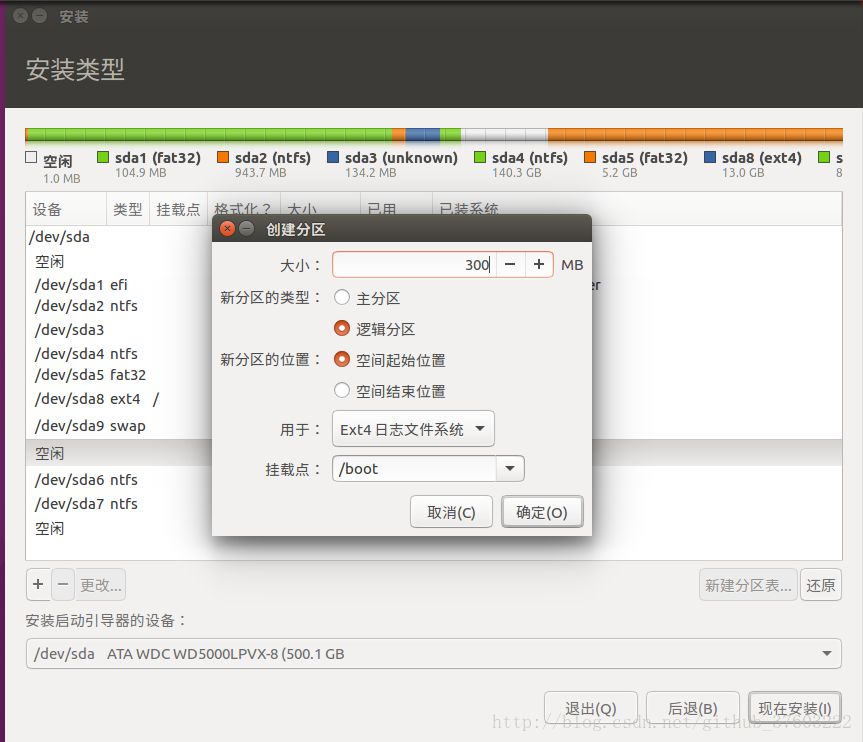Click the 类型 column header

pos(127,209)
